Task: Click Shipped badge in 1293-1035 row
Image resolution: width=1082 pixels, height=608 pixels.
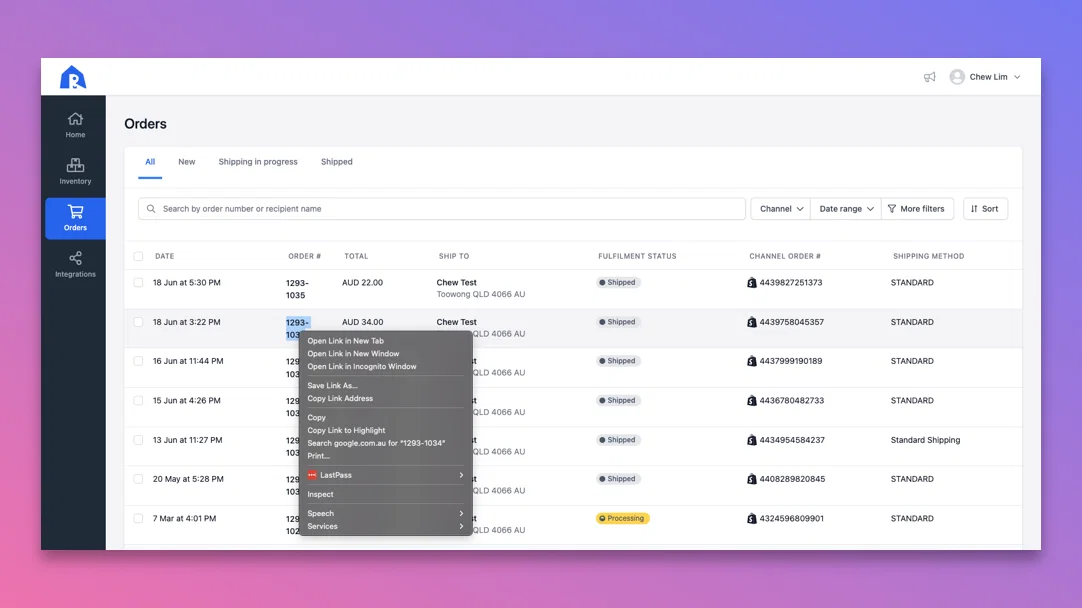Action: [x=618, y=282]
